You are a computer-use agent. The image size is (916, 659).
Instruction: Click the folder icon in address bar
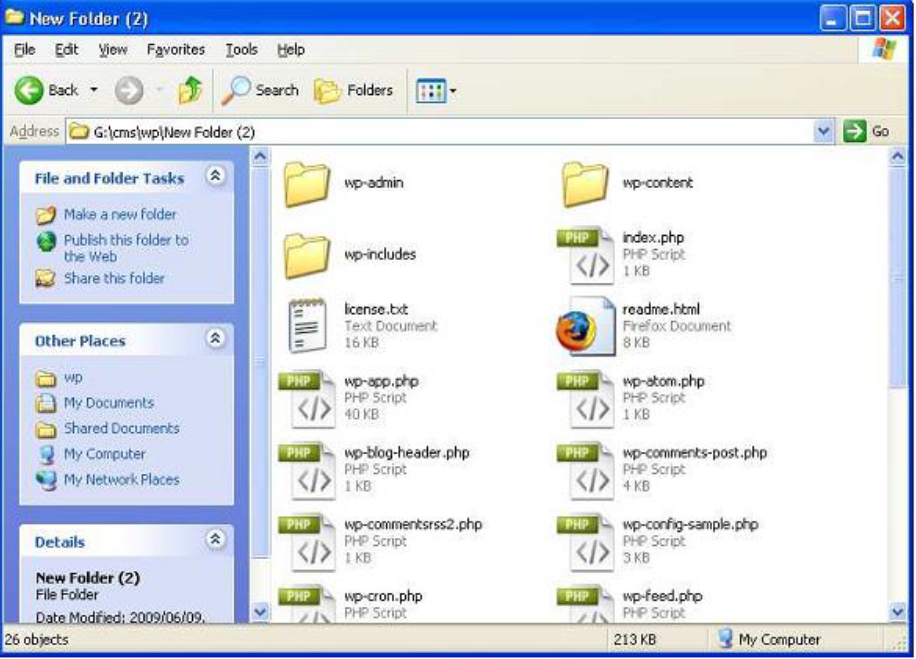point(78,131)
